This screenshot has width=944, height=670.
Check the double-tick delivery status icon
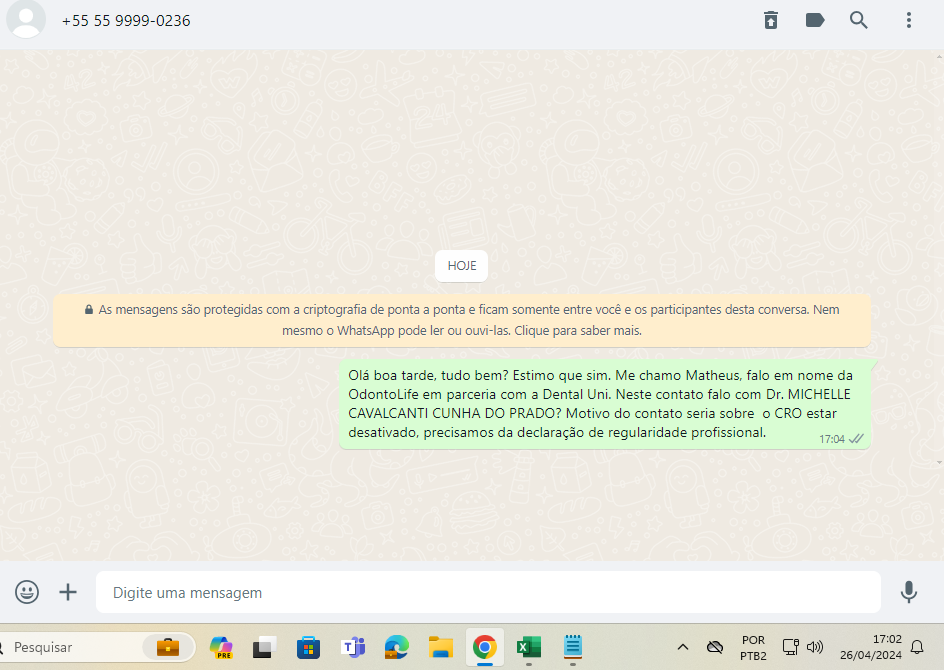856,439
